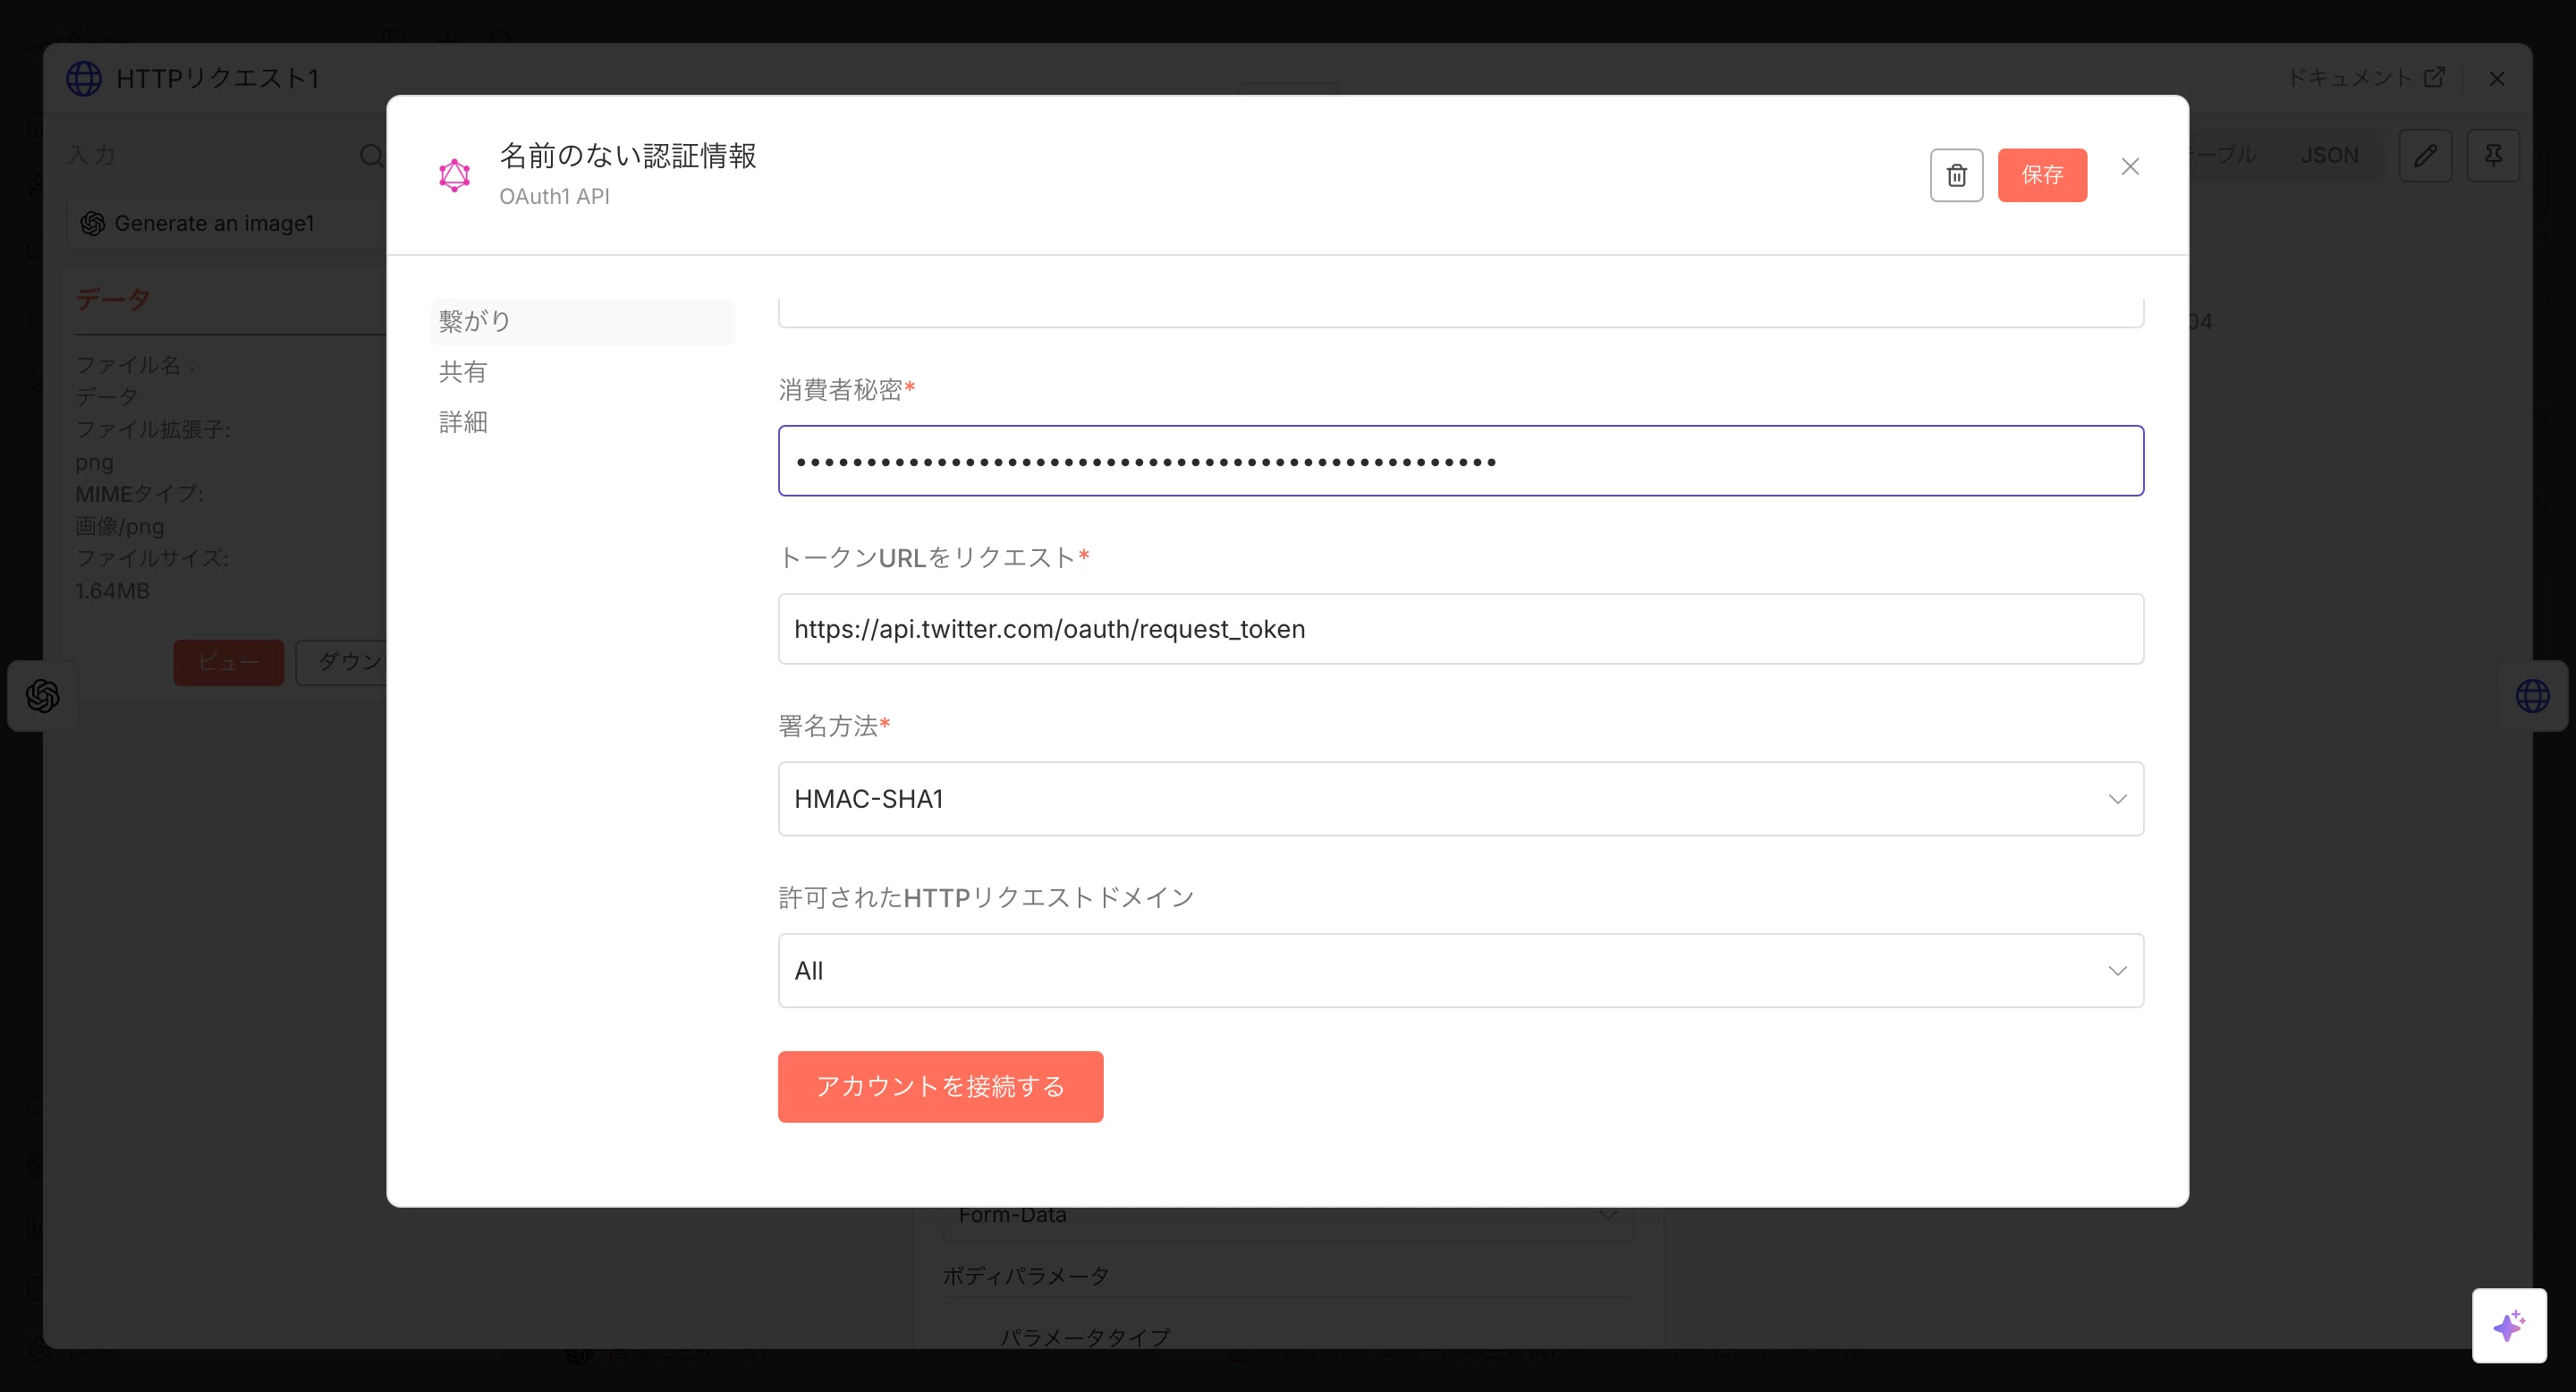
Task: Click the データ heading in input panel
Action: coord(112,299)
